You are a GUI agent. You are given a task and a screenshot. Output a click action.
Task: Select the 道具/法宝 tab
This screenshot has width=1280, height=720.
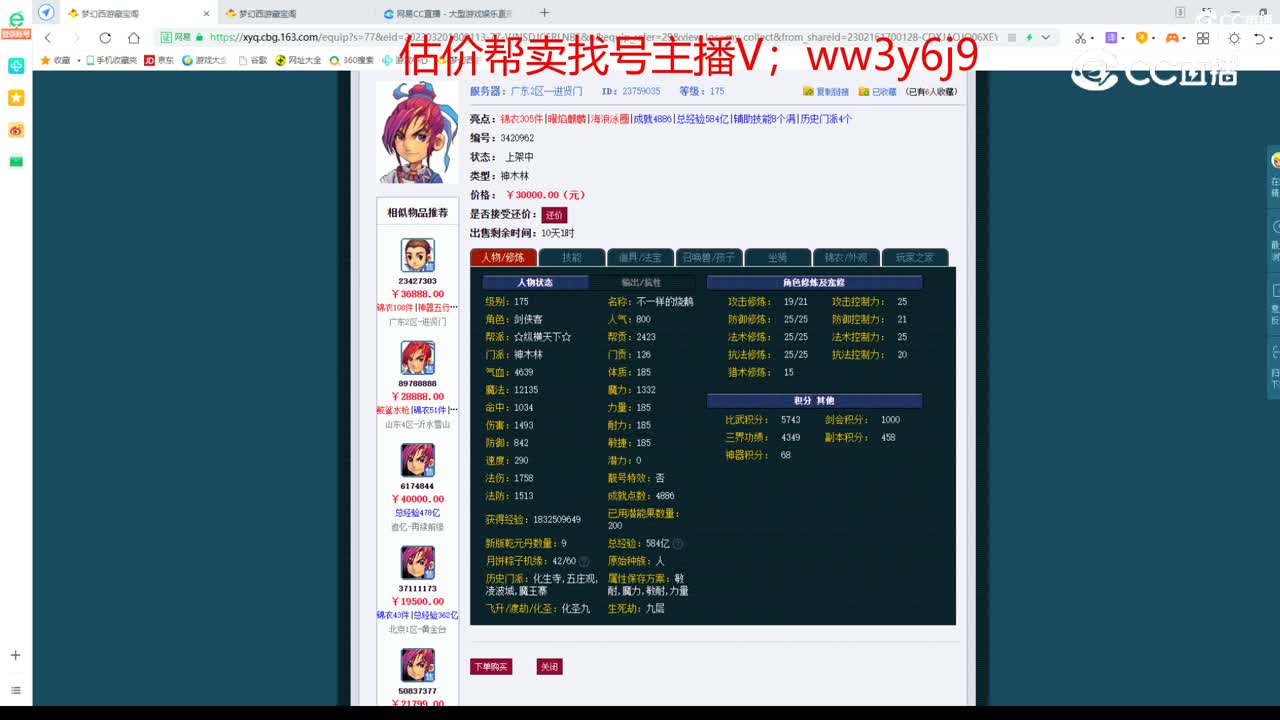tap(640, 257)
